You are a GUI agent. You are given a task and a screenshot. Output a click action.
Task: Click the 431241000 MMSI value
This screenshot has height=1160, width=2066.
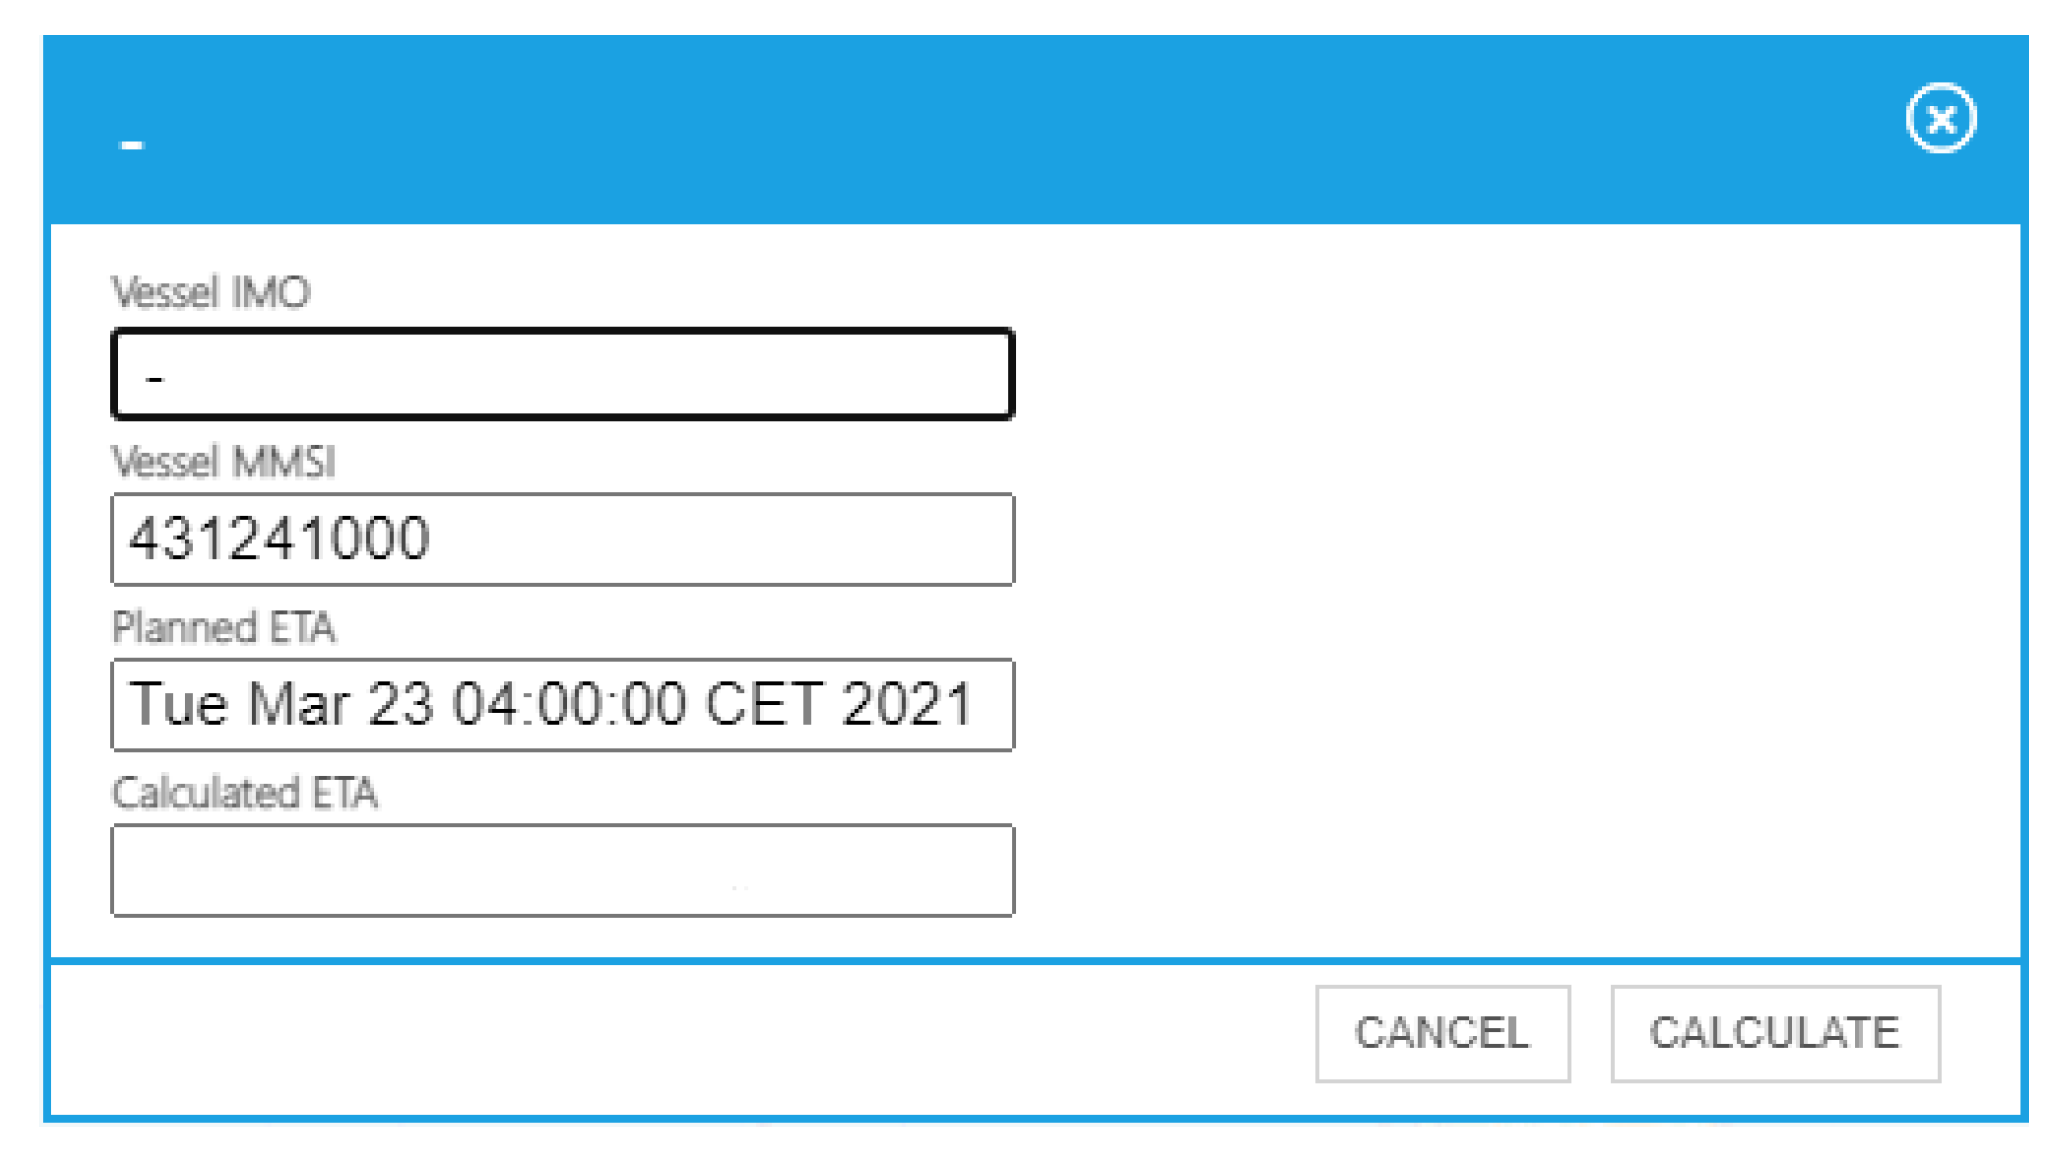click(x=280, y=539)
